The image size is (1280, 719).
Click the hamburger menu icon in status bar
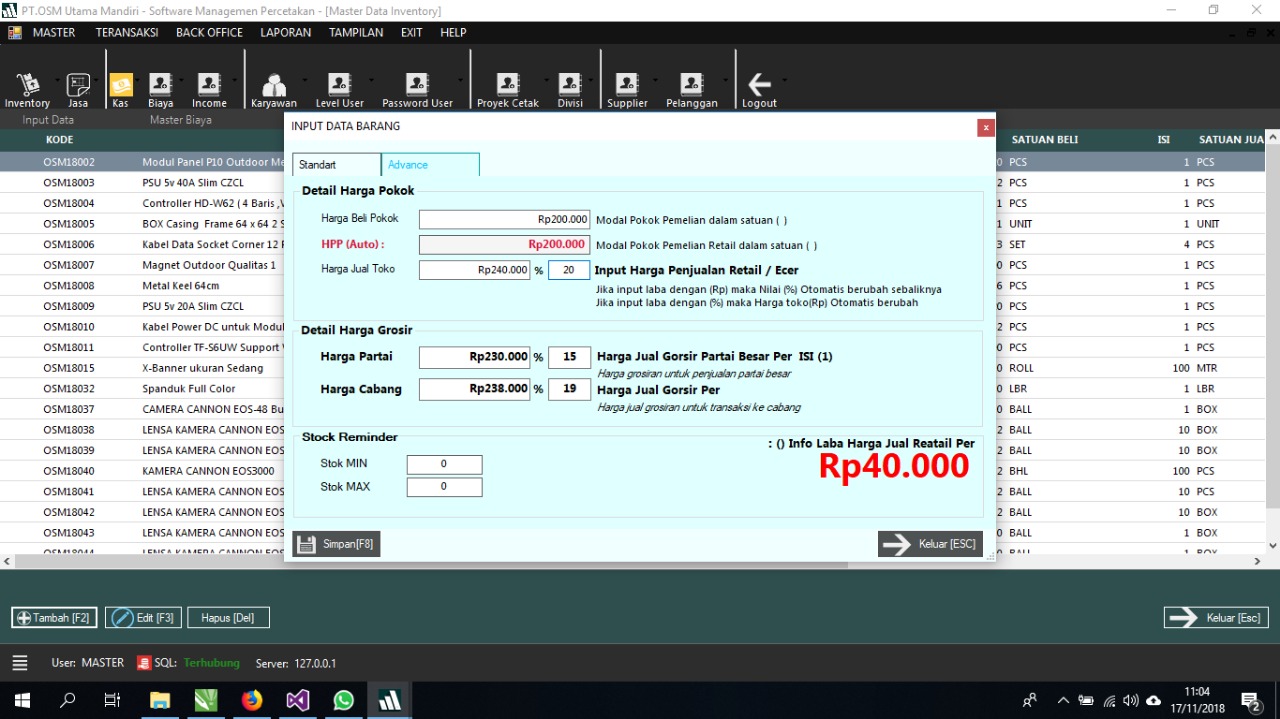[20, 663]
